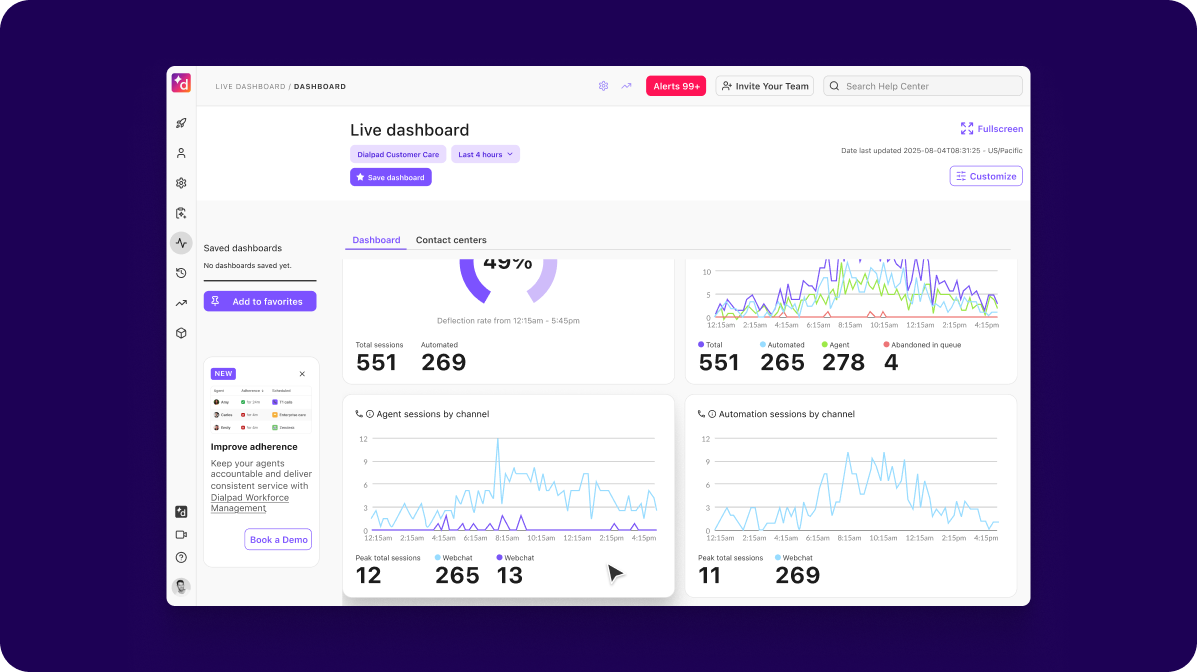Screen dimensions: 1197x672
Task: Click the 'Date last updated' timestamp text
Action: [931, 150]
